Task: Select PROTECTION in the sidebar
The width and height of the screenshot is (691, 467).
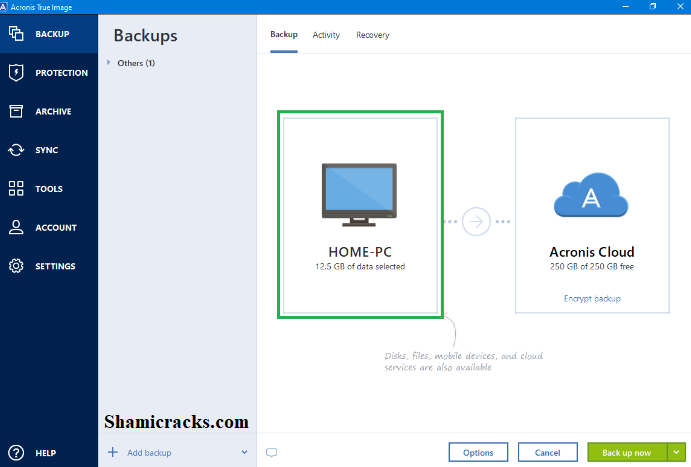Action: click(x=62, y=73)
